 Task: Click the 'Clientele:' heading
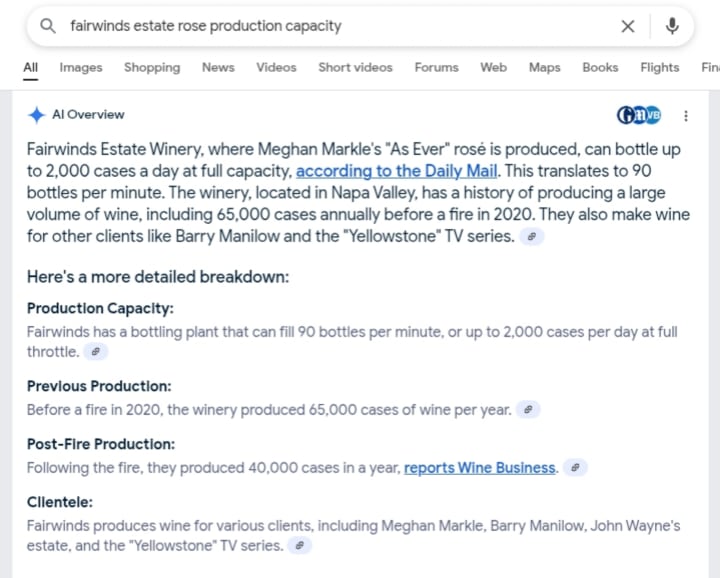point(60,502)
